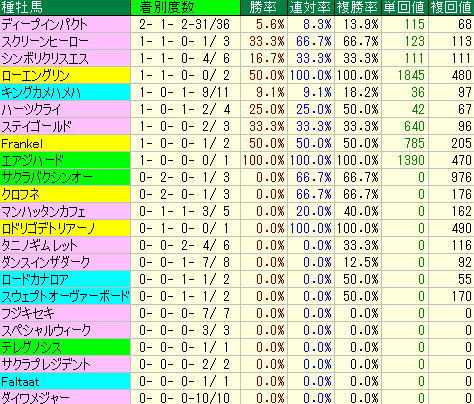
Task: Click the 勝率 column header
Action: pyautogui.click(x=264, y=7)
